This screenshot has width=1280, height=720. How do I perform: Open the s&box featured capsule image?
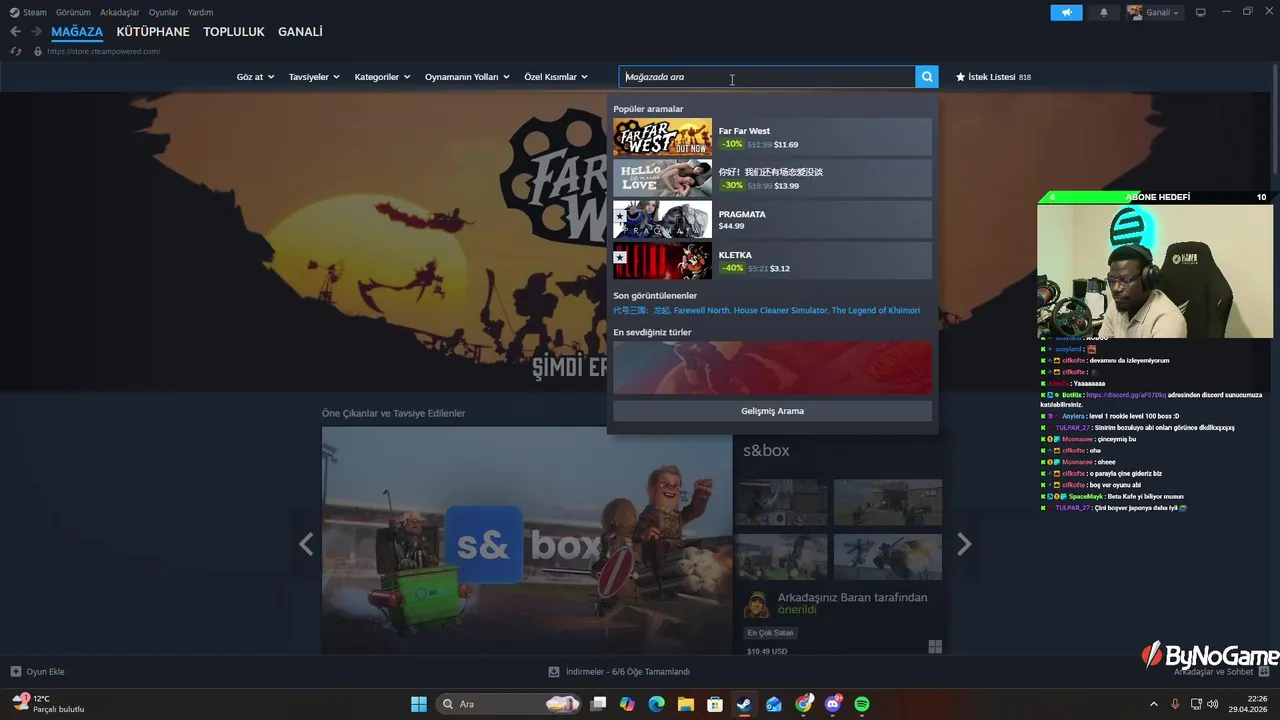pyautogui.click(x=527, y=541)
